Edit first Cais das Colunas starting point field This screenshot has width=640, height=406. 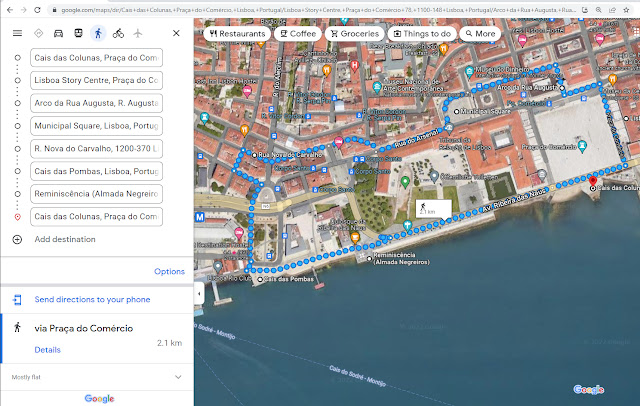click(96, 58)
